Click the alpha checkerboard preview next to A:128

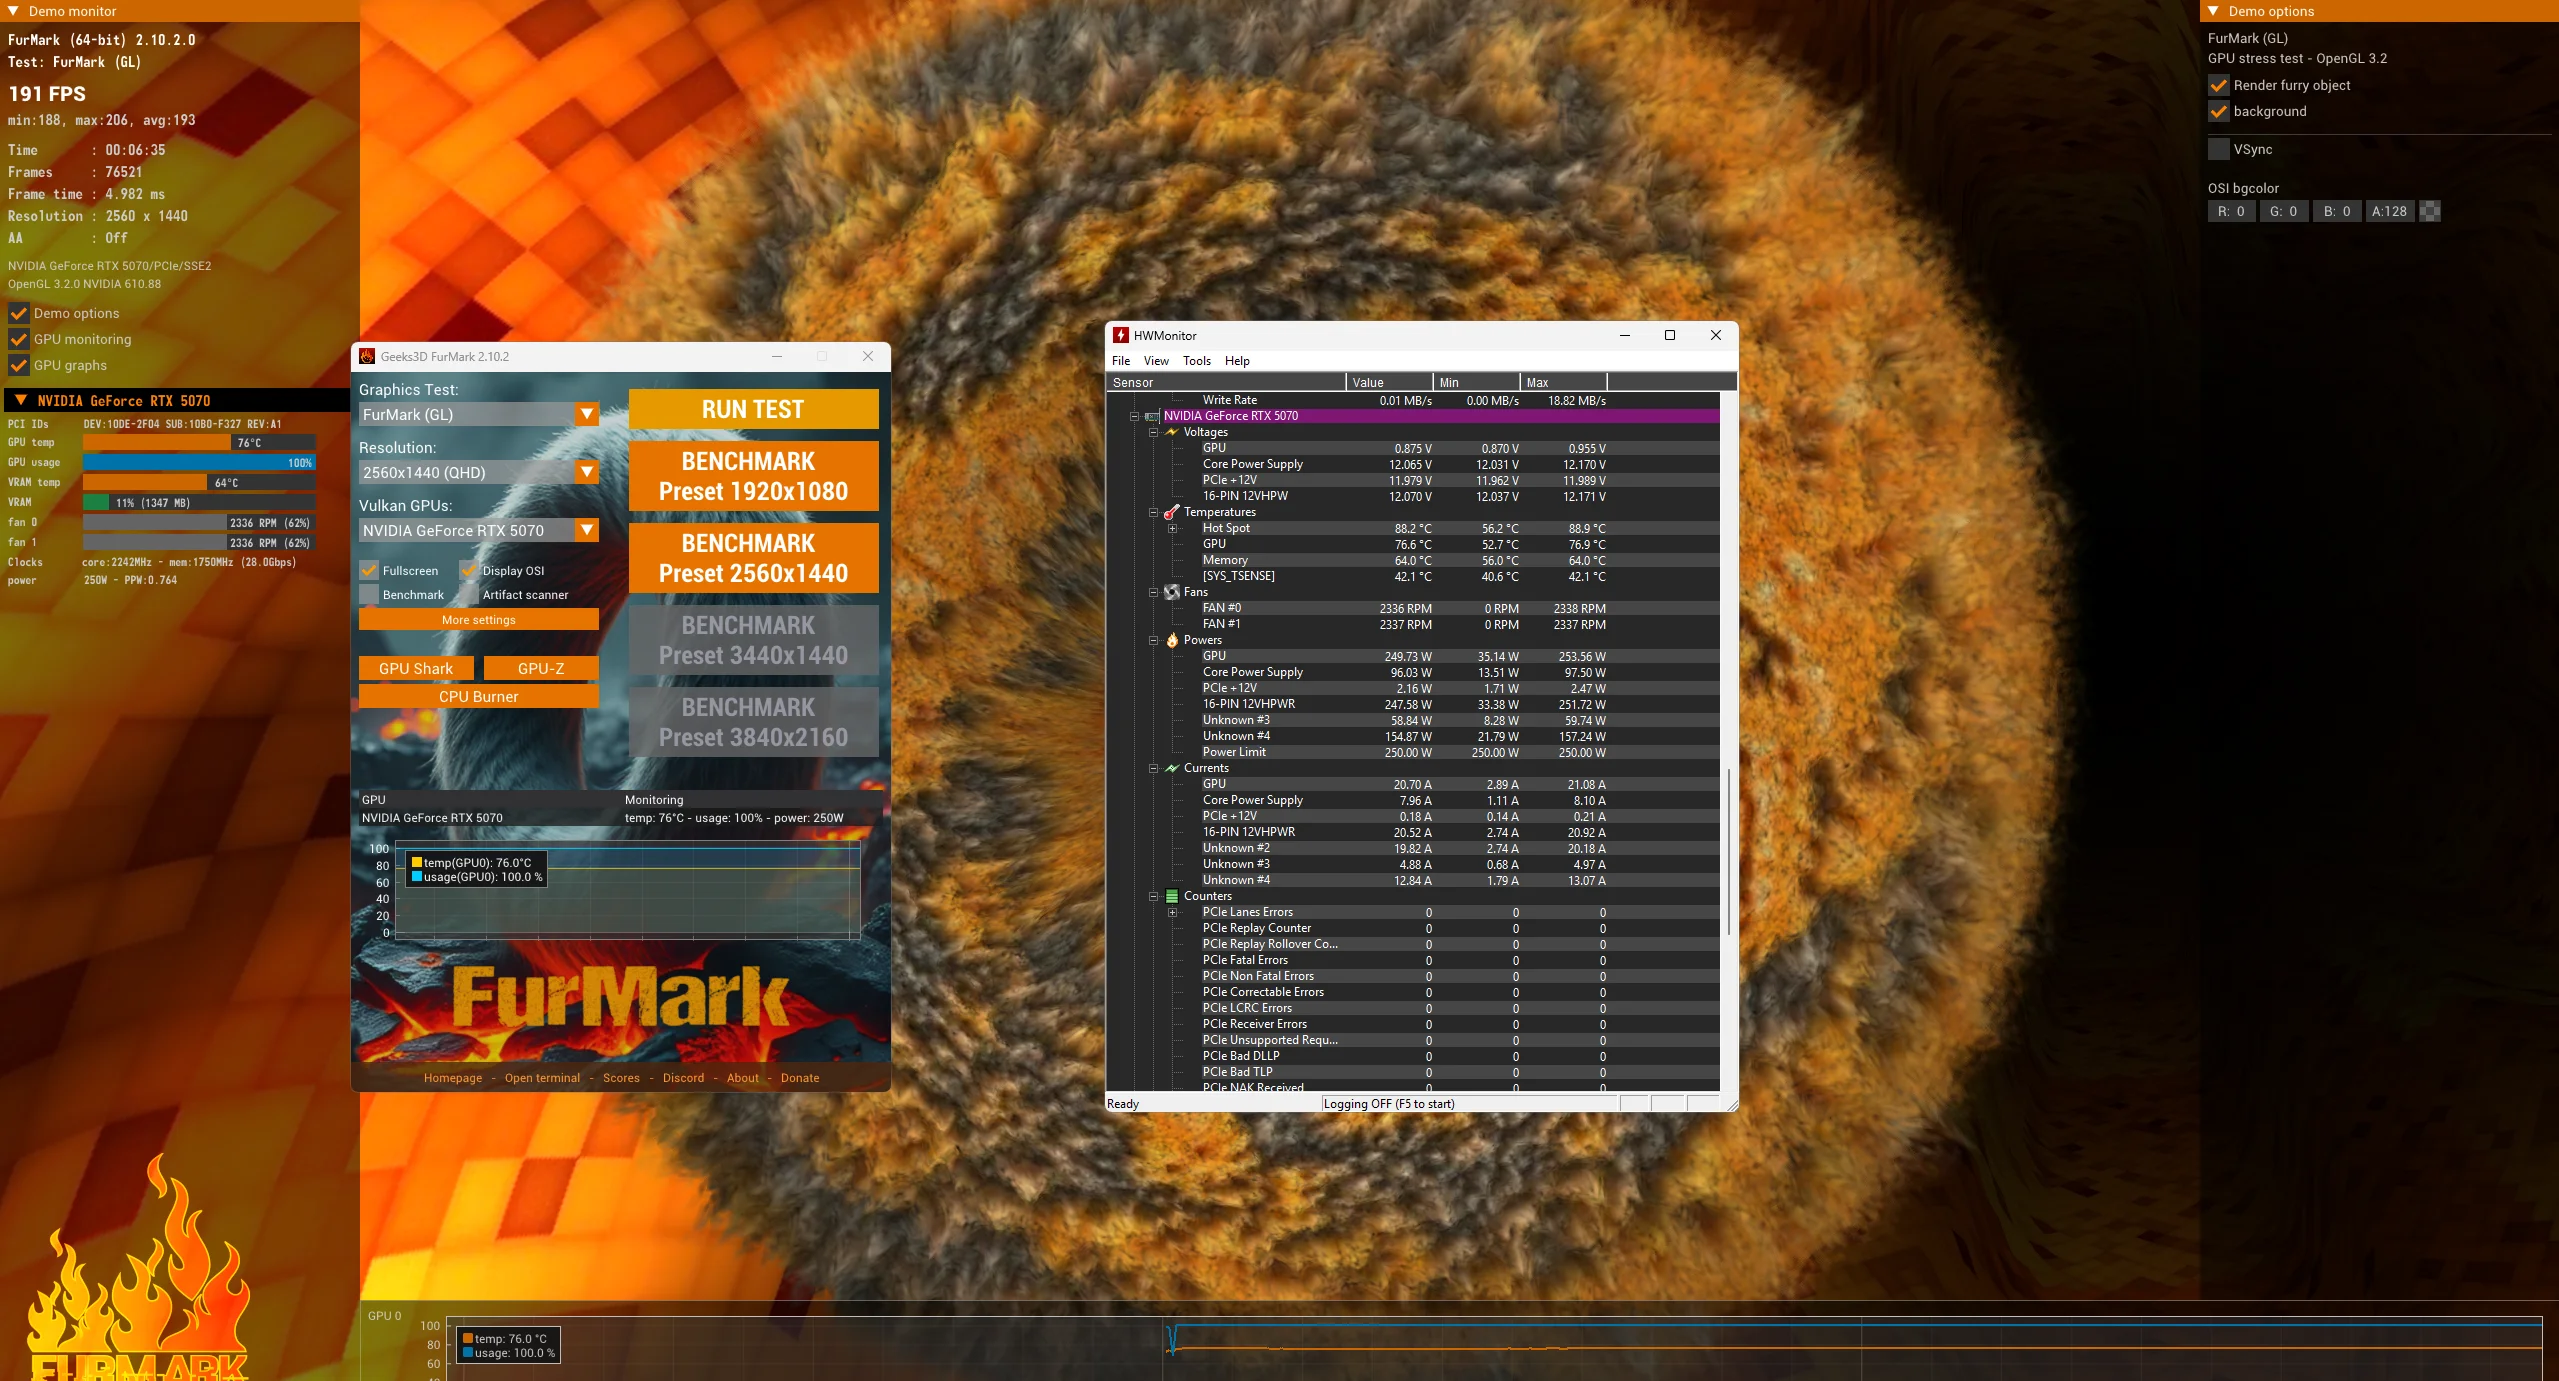tap(2430, 211)
